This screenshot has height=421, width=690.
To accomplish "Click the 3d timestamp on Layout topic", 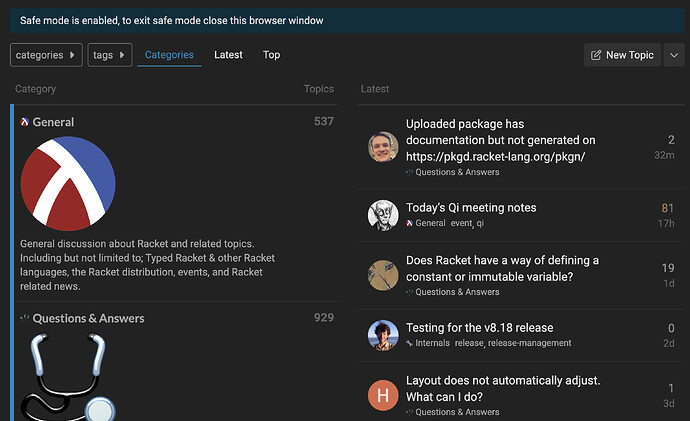I will pos(669,403).
